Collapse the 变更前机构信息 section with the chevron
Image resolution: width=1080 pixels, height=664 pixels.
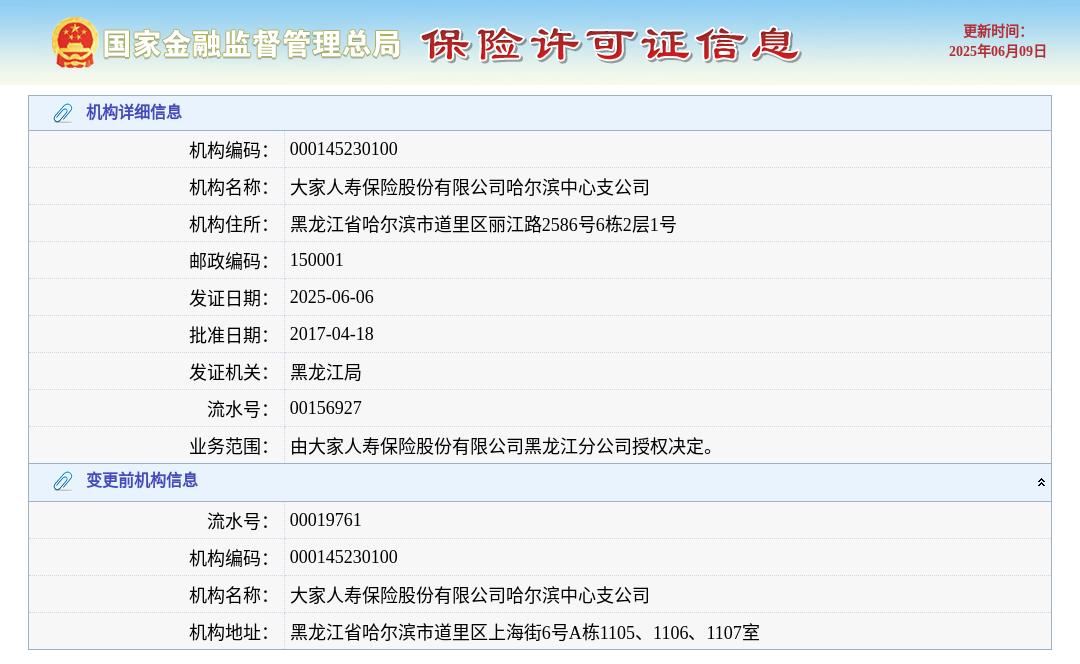click(x=1041, y=482)
